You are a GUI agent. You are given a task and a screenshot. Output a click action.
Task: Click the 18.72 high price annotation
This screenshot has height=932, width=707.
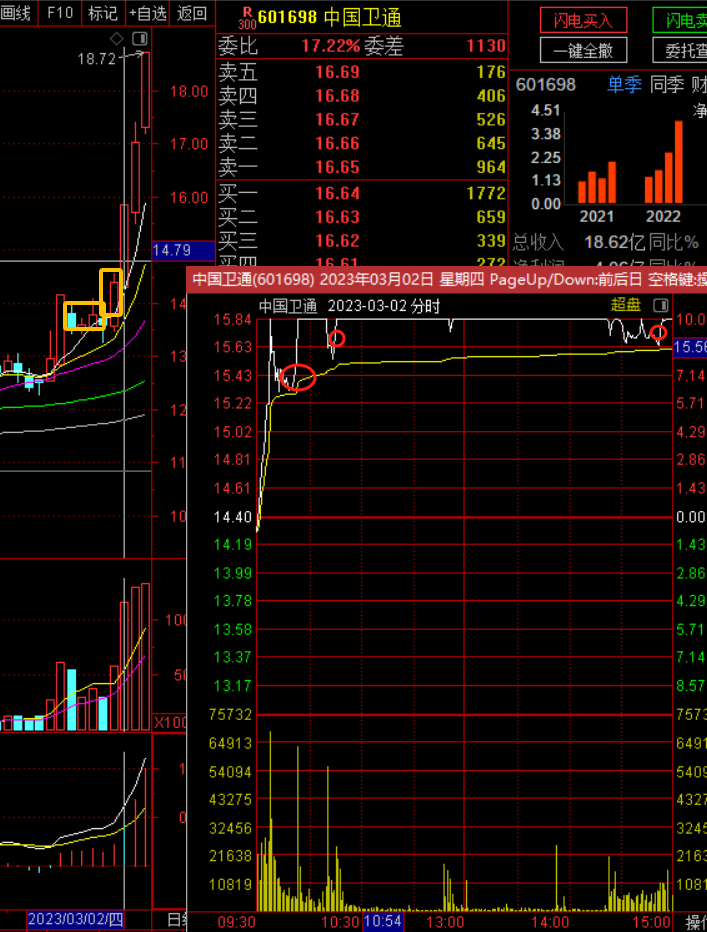[x=96, y=58]
